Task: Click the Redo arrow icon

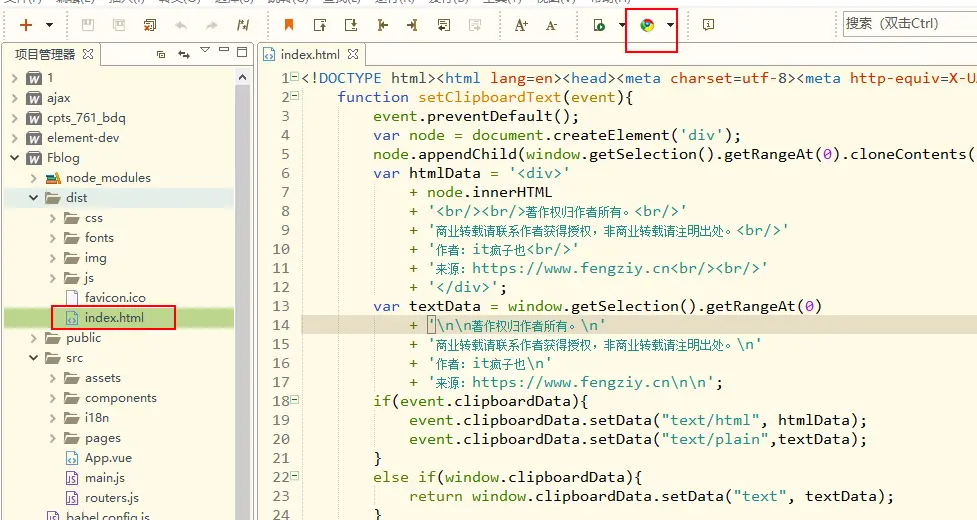Action: 212,25
